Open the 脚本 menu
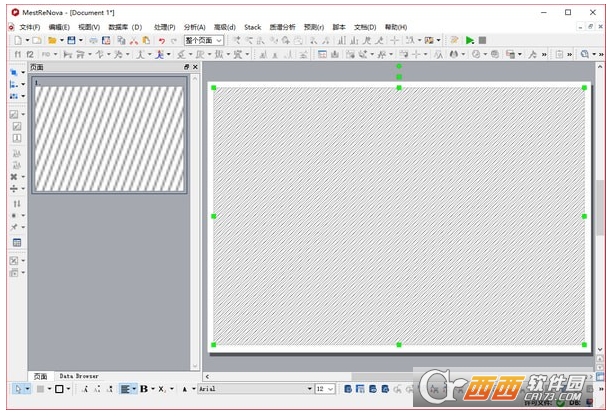 [x=339, y=27]
